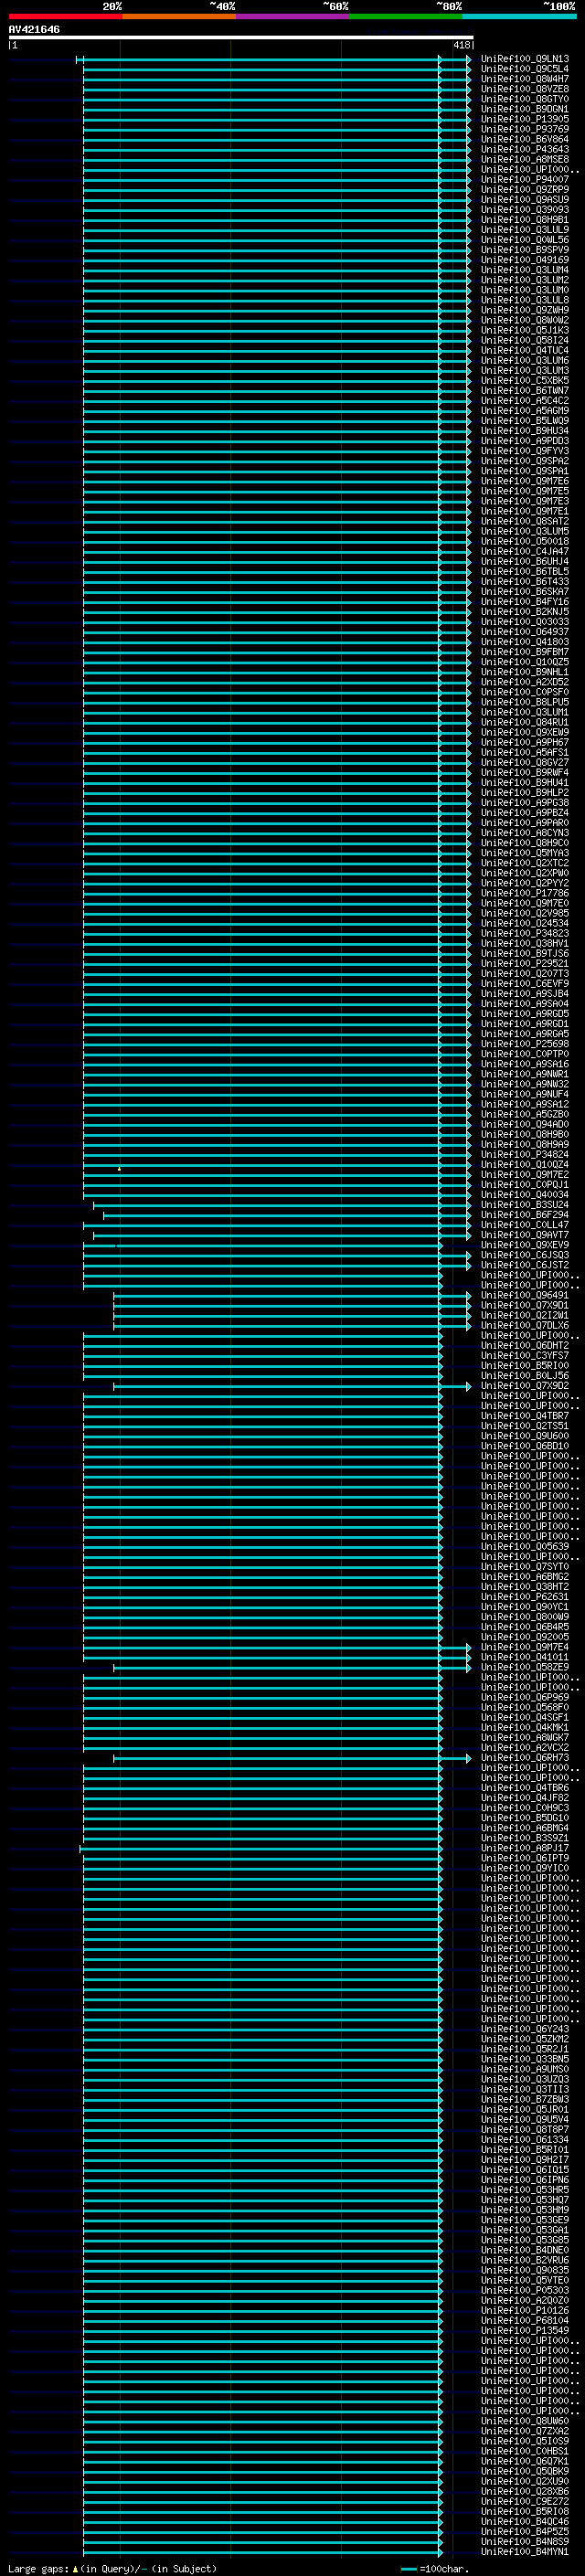This screenshot has width=585, height=2576.
Task: Click UniRef100_C0LL47 entry
Action: (524, 1225)
